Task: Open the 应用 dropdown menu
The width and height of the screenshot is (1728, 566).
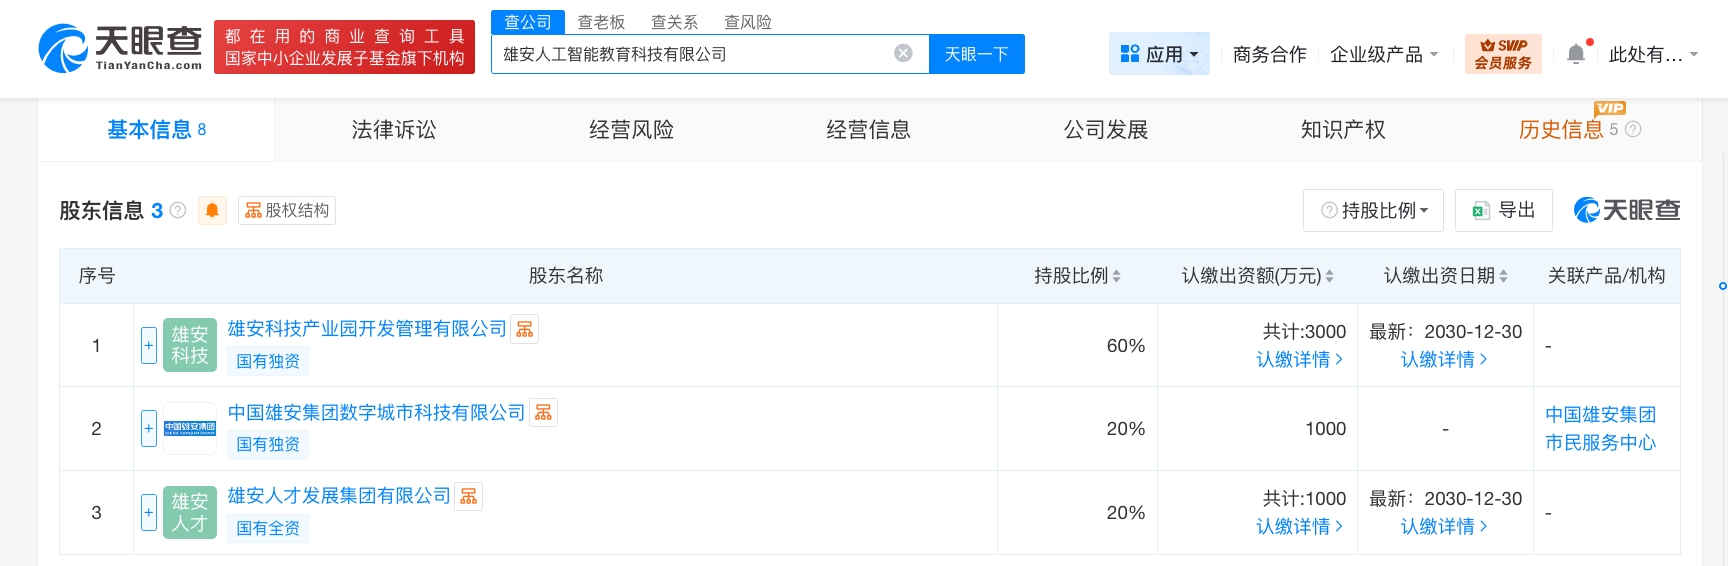Action: click(x=1159, y=54)
